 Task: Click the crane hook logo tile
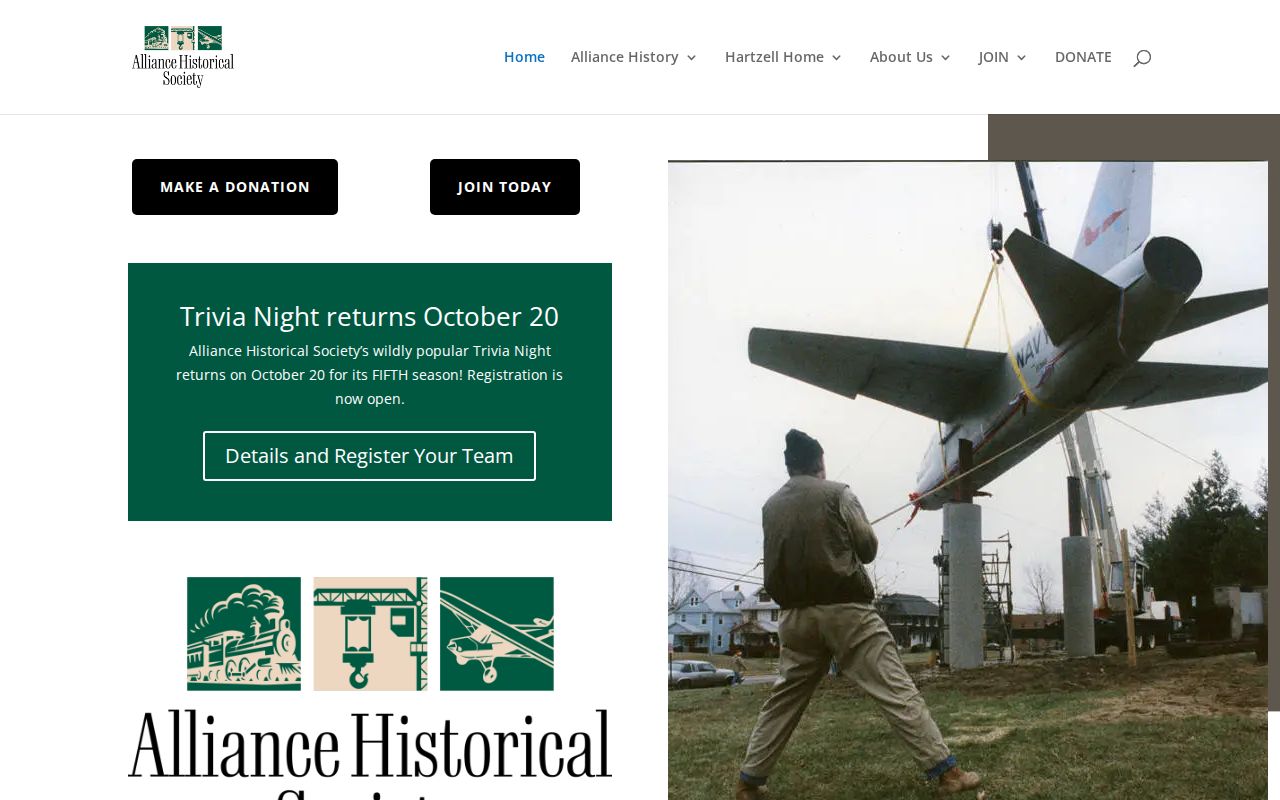[370, 634]
